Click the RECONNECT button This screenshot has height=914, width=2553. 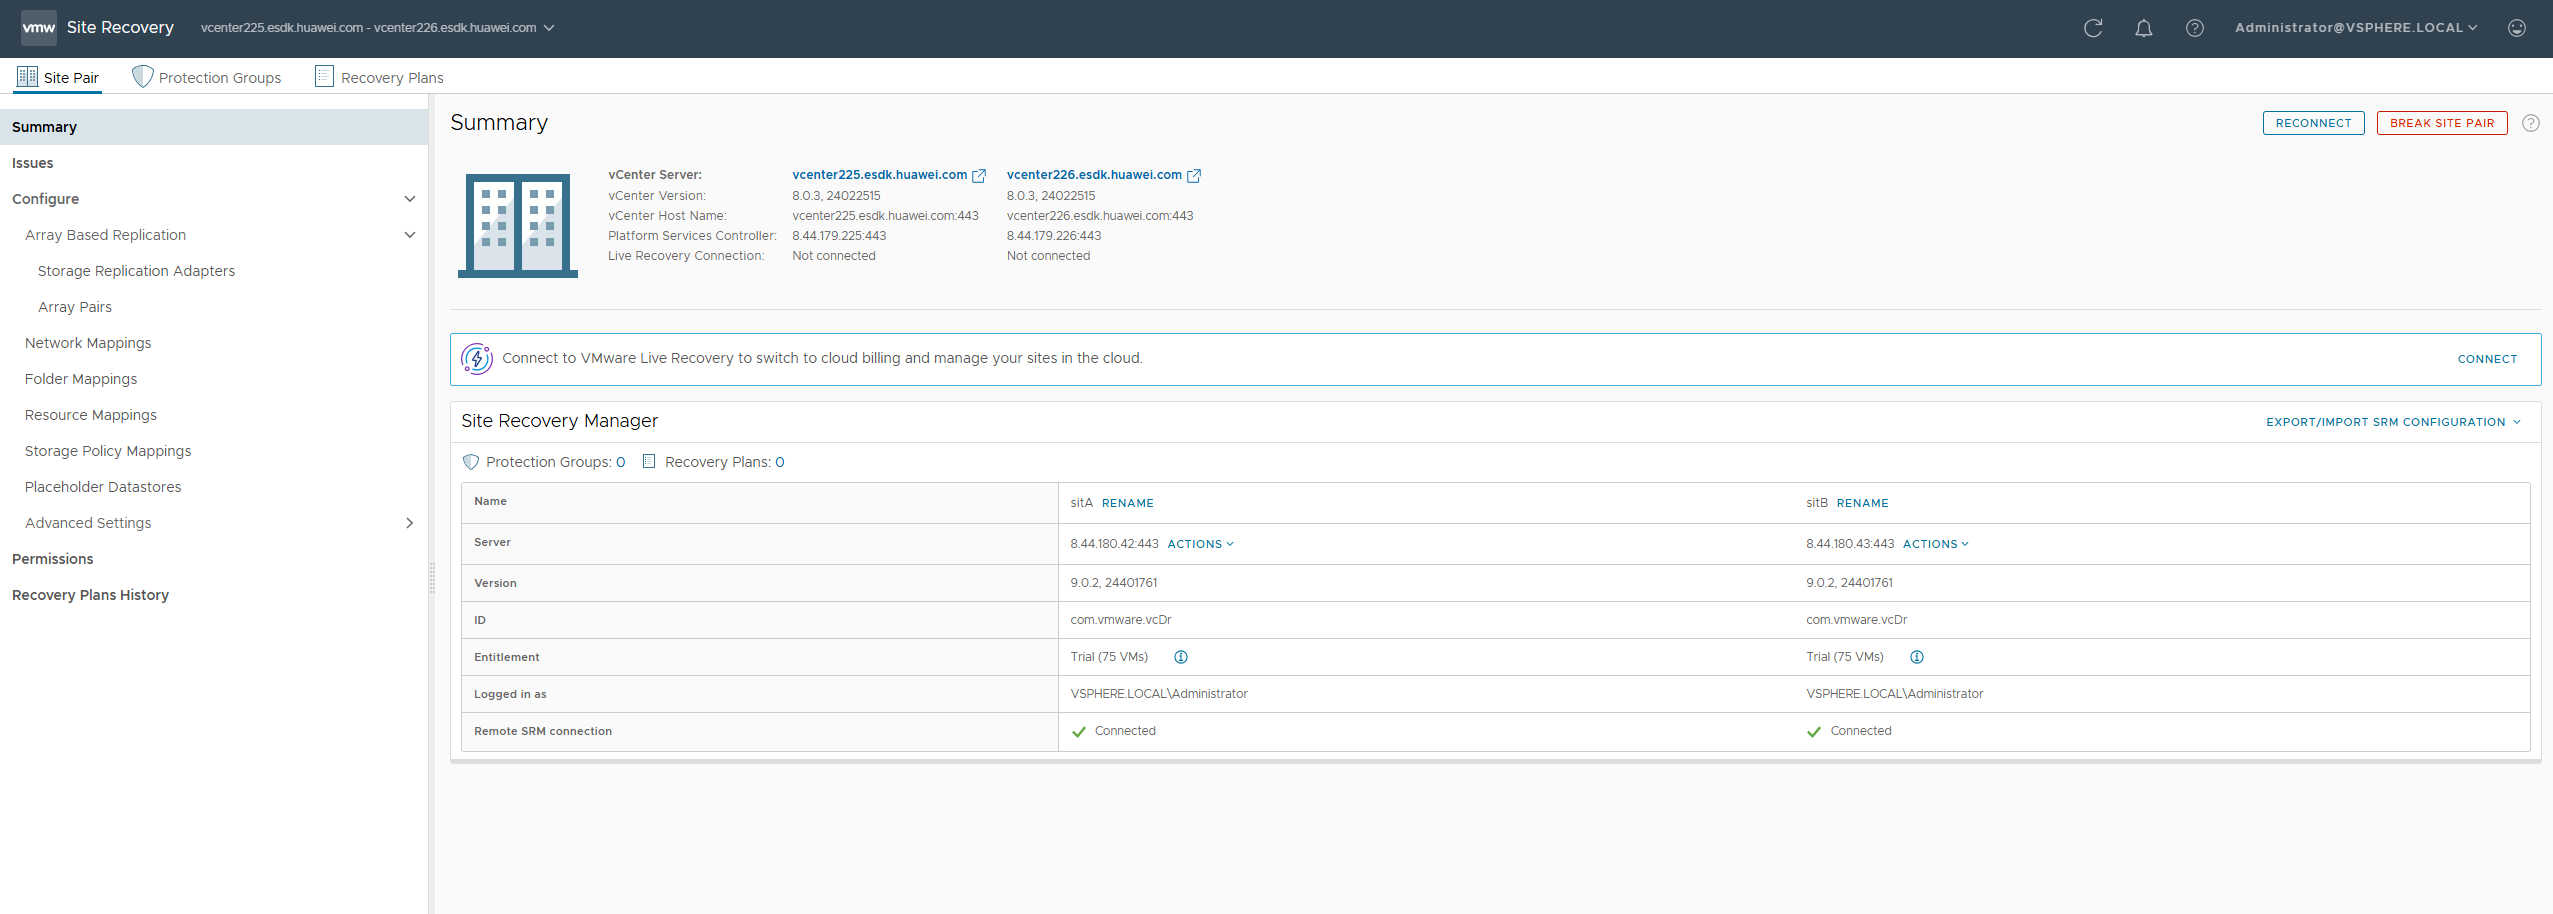coord(2314,123)
